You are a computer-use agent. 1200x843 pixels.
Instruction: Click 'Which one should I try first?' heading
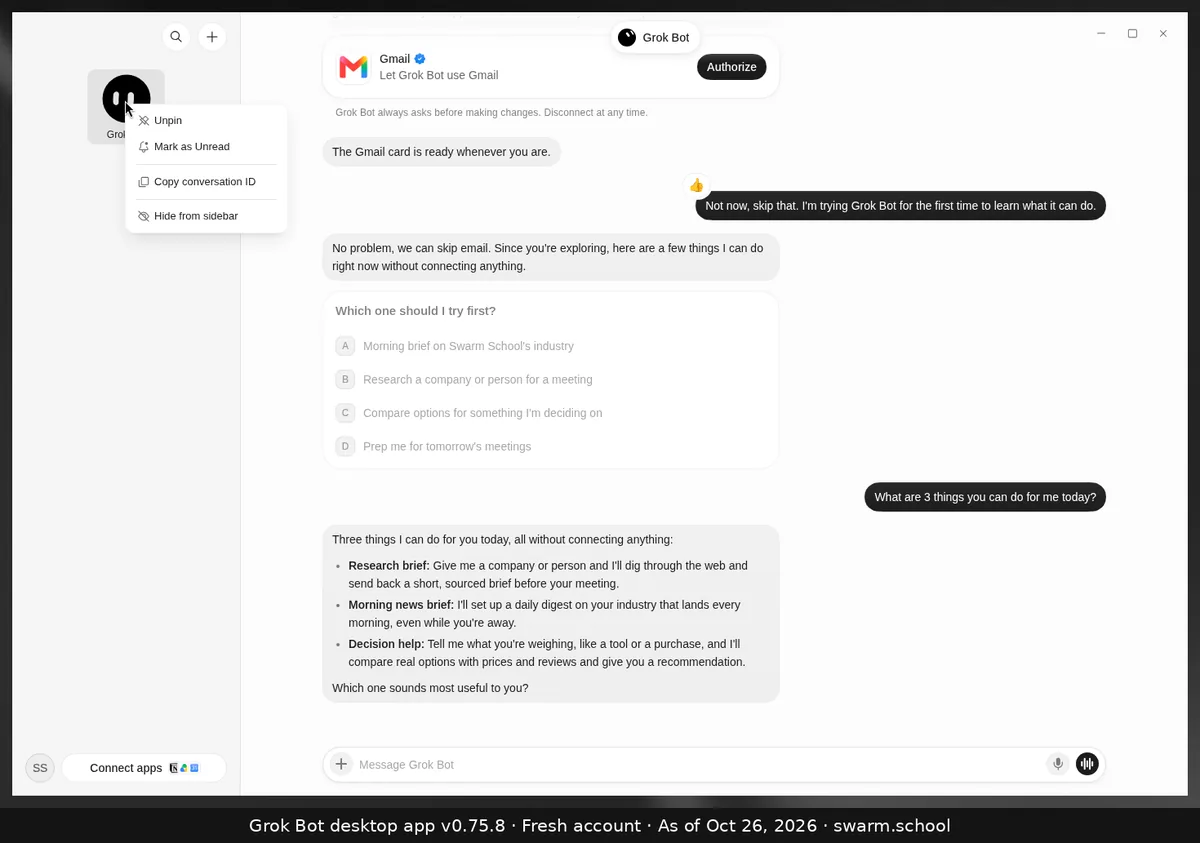coord(415,311)
